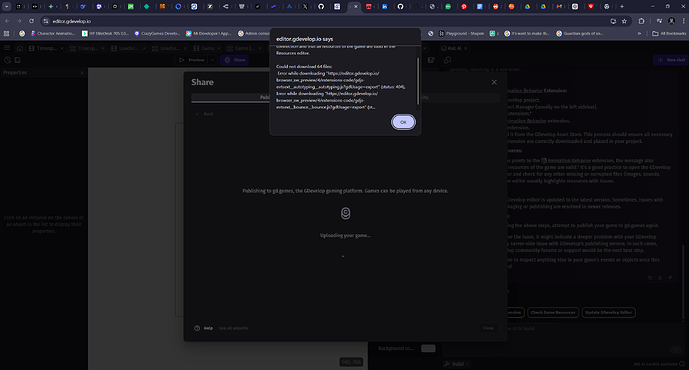
Task: Click the Ask AI message input field
Action: (562, 339)
